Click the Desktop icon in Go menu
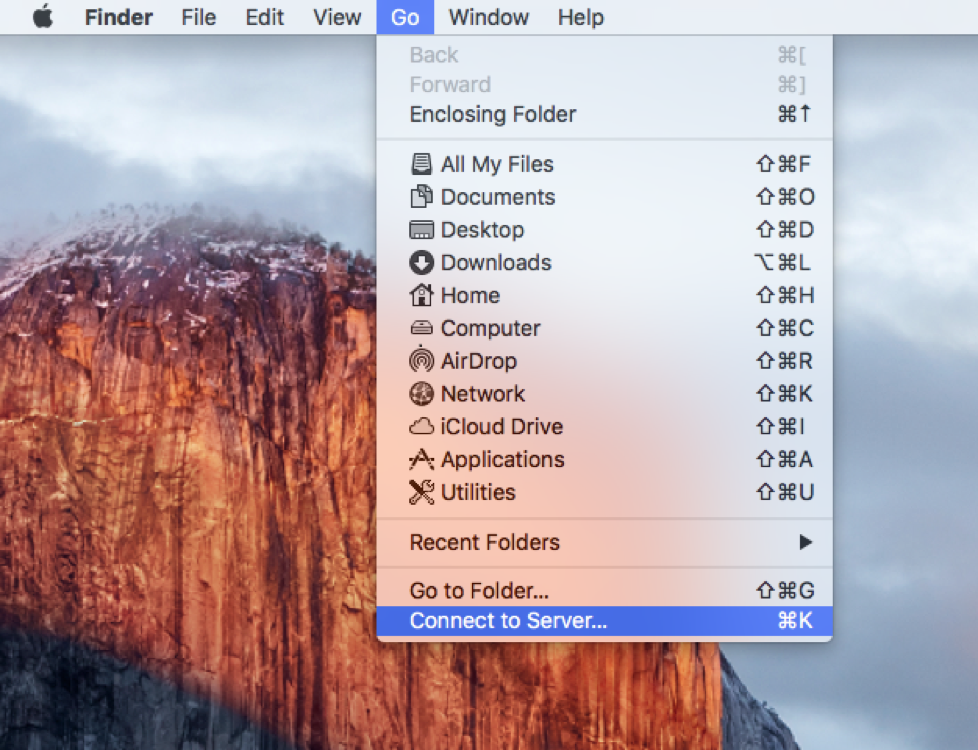978x750 pixels. pyautogui.click(x=422, y=230)
